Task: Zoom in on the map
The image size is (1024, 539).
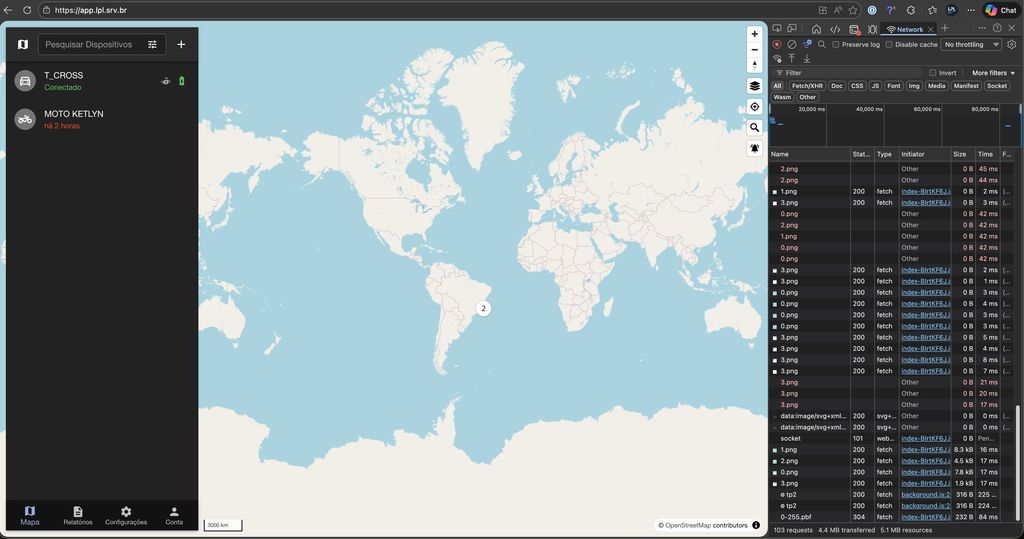Action: pyautogui.click(x=754, y=34)
